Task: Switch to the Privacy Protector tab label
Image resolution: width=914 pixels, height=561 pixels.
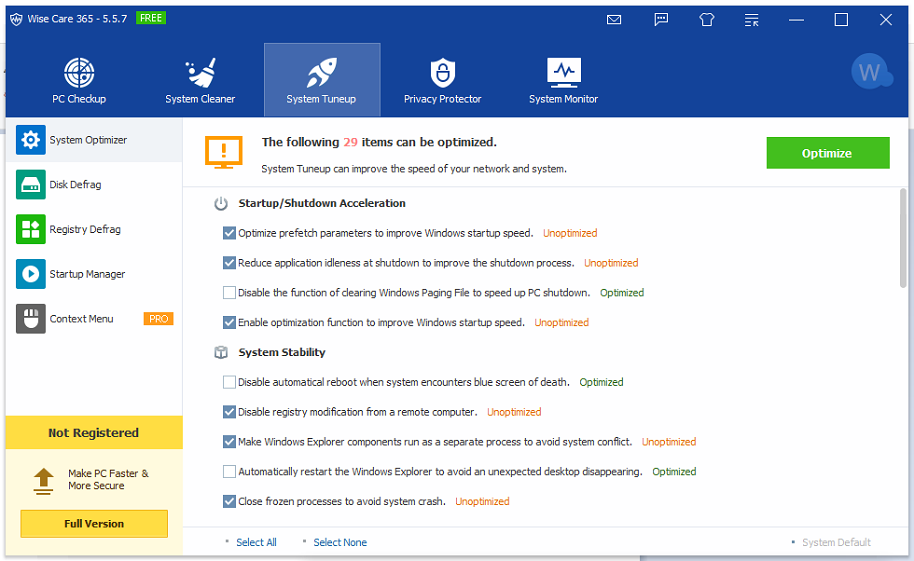Action: 442,99
